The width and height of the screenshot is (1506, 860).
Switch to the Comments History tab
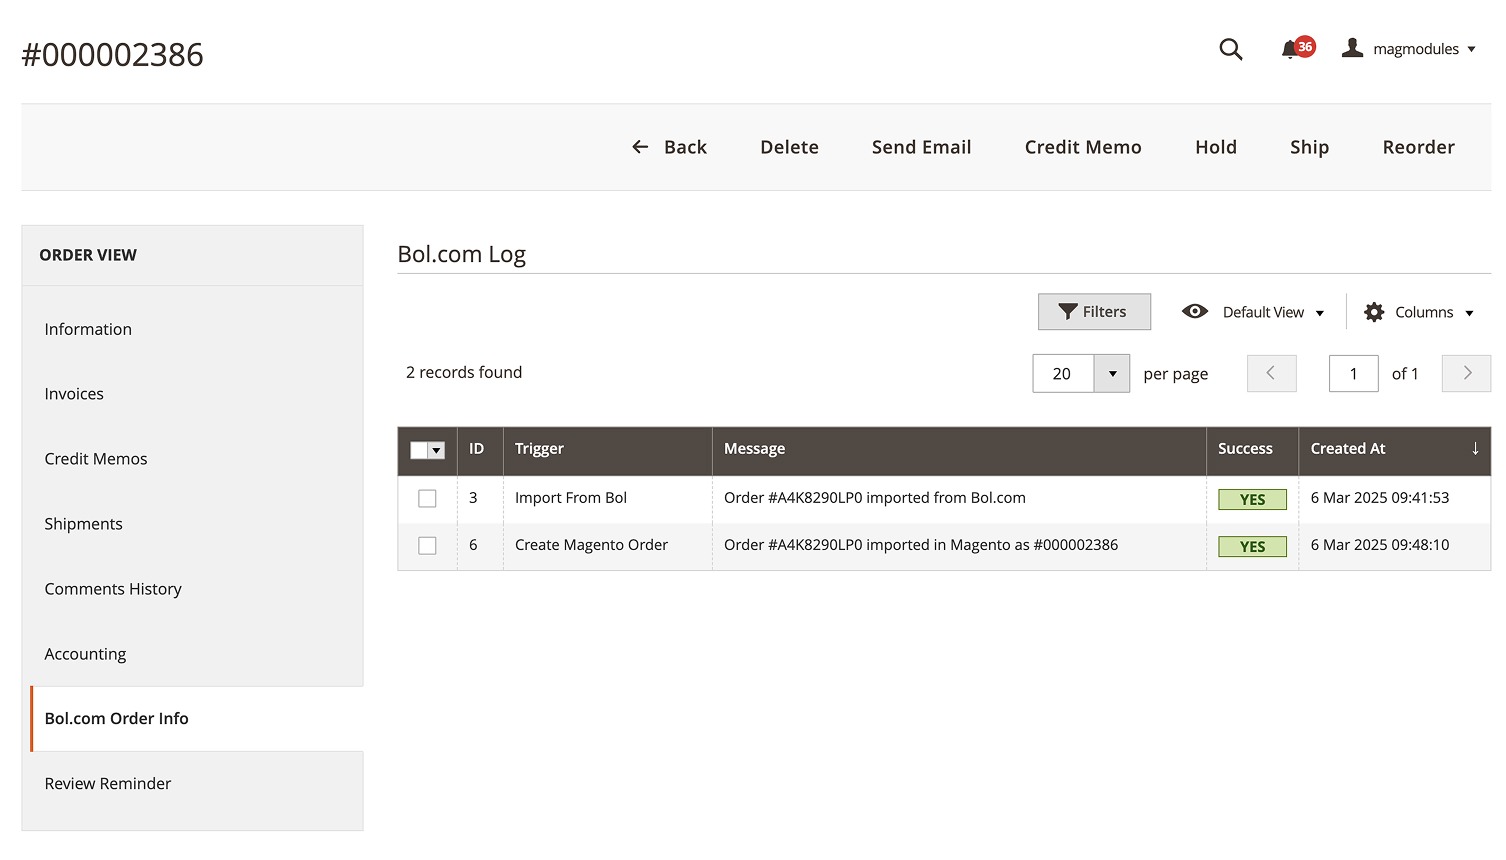coord(113,589)
